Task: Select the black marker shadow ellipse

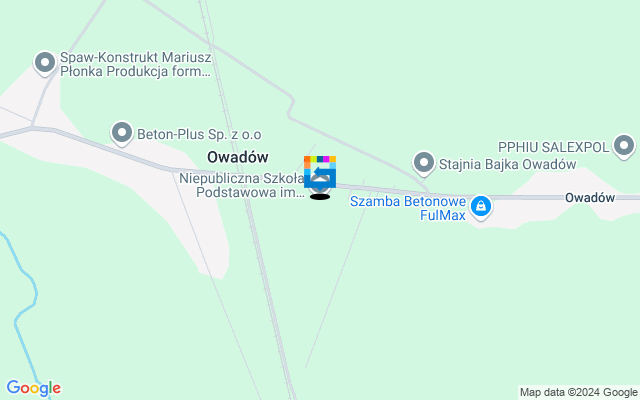Action: pyautogui.click(x=320, y=197)
